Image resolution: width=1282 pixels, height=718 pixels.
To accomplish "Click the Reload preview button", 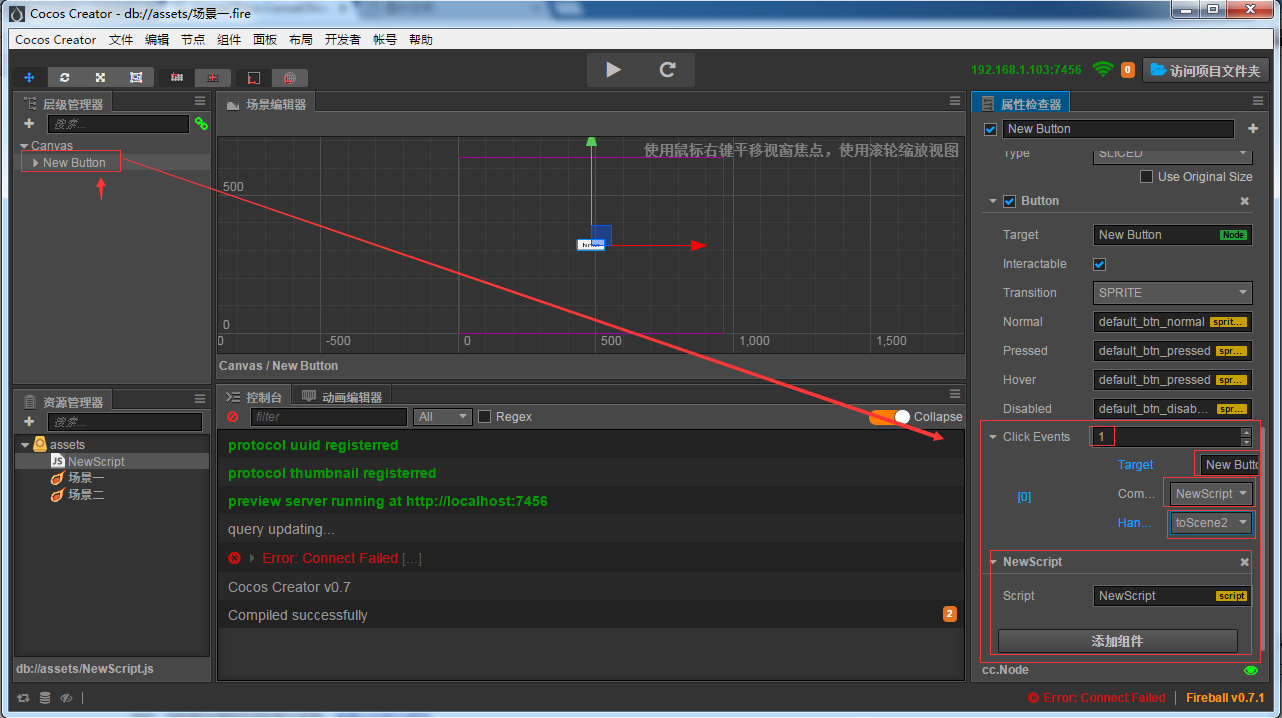I will click(668, 70).
